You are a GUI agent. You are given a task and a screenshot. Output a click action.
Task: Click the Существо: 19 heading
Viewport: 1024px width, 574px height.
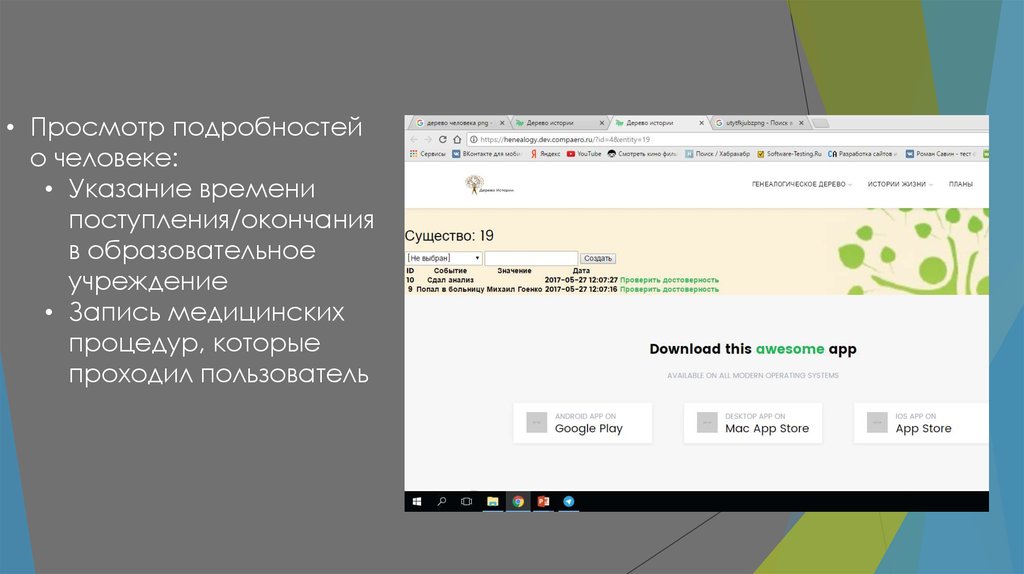449,236
